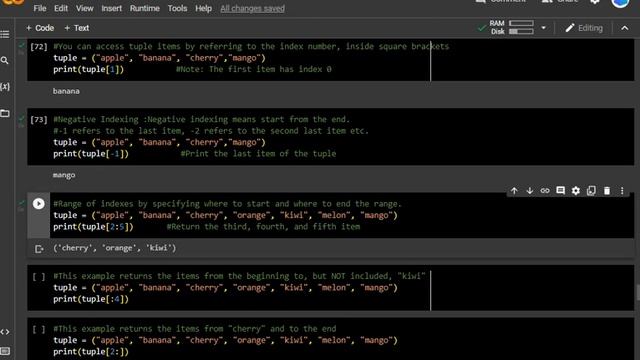Screen dimensions: 640x360
Task: Open more cell actions three-dot menu
Action: pyautogui.click(x=622, y=191)
